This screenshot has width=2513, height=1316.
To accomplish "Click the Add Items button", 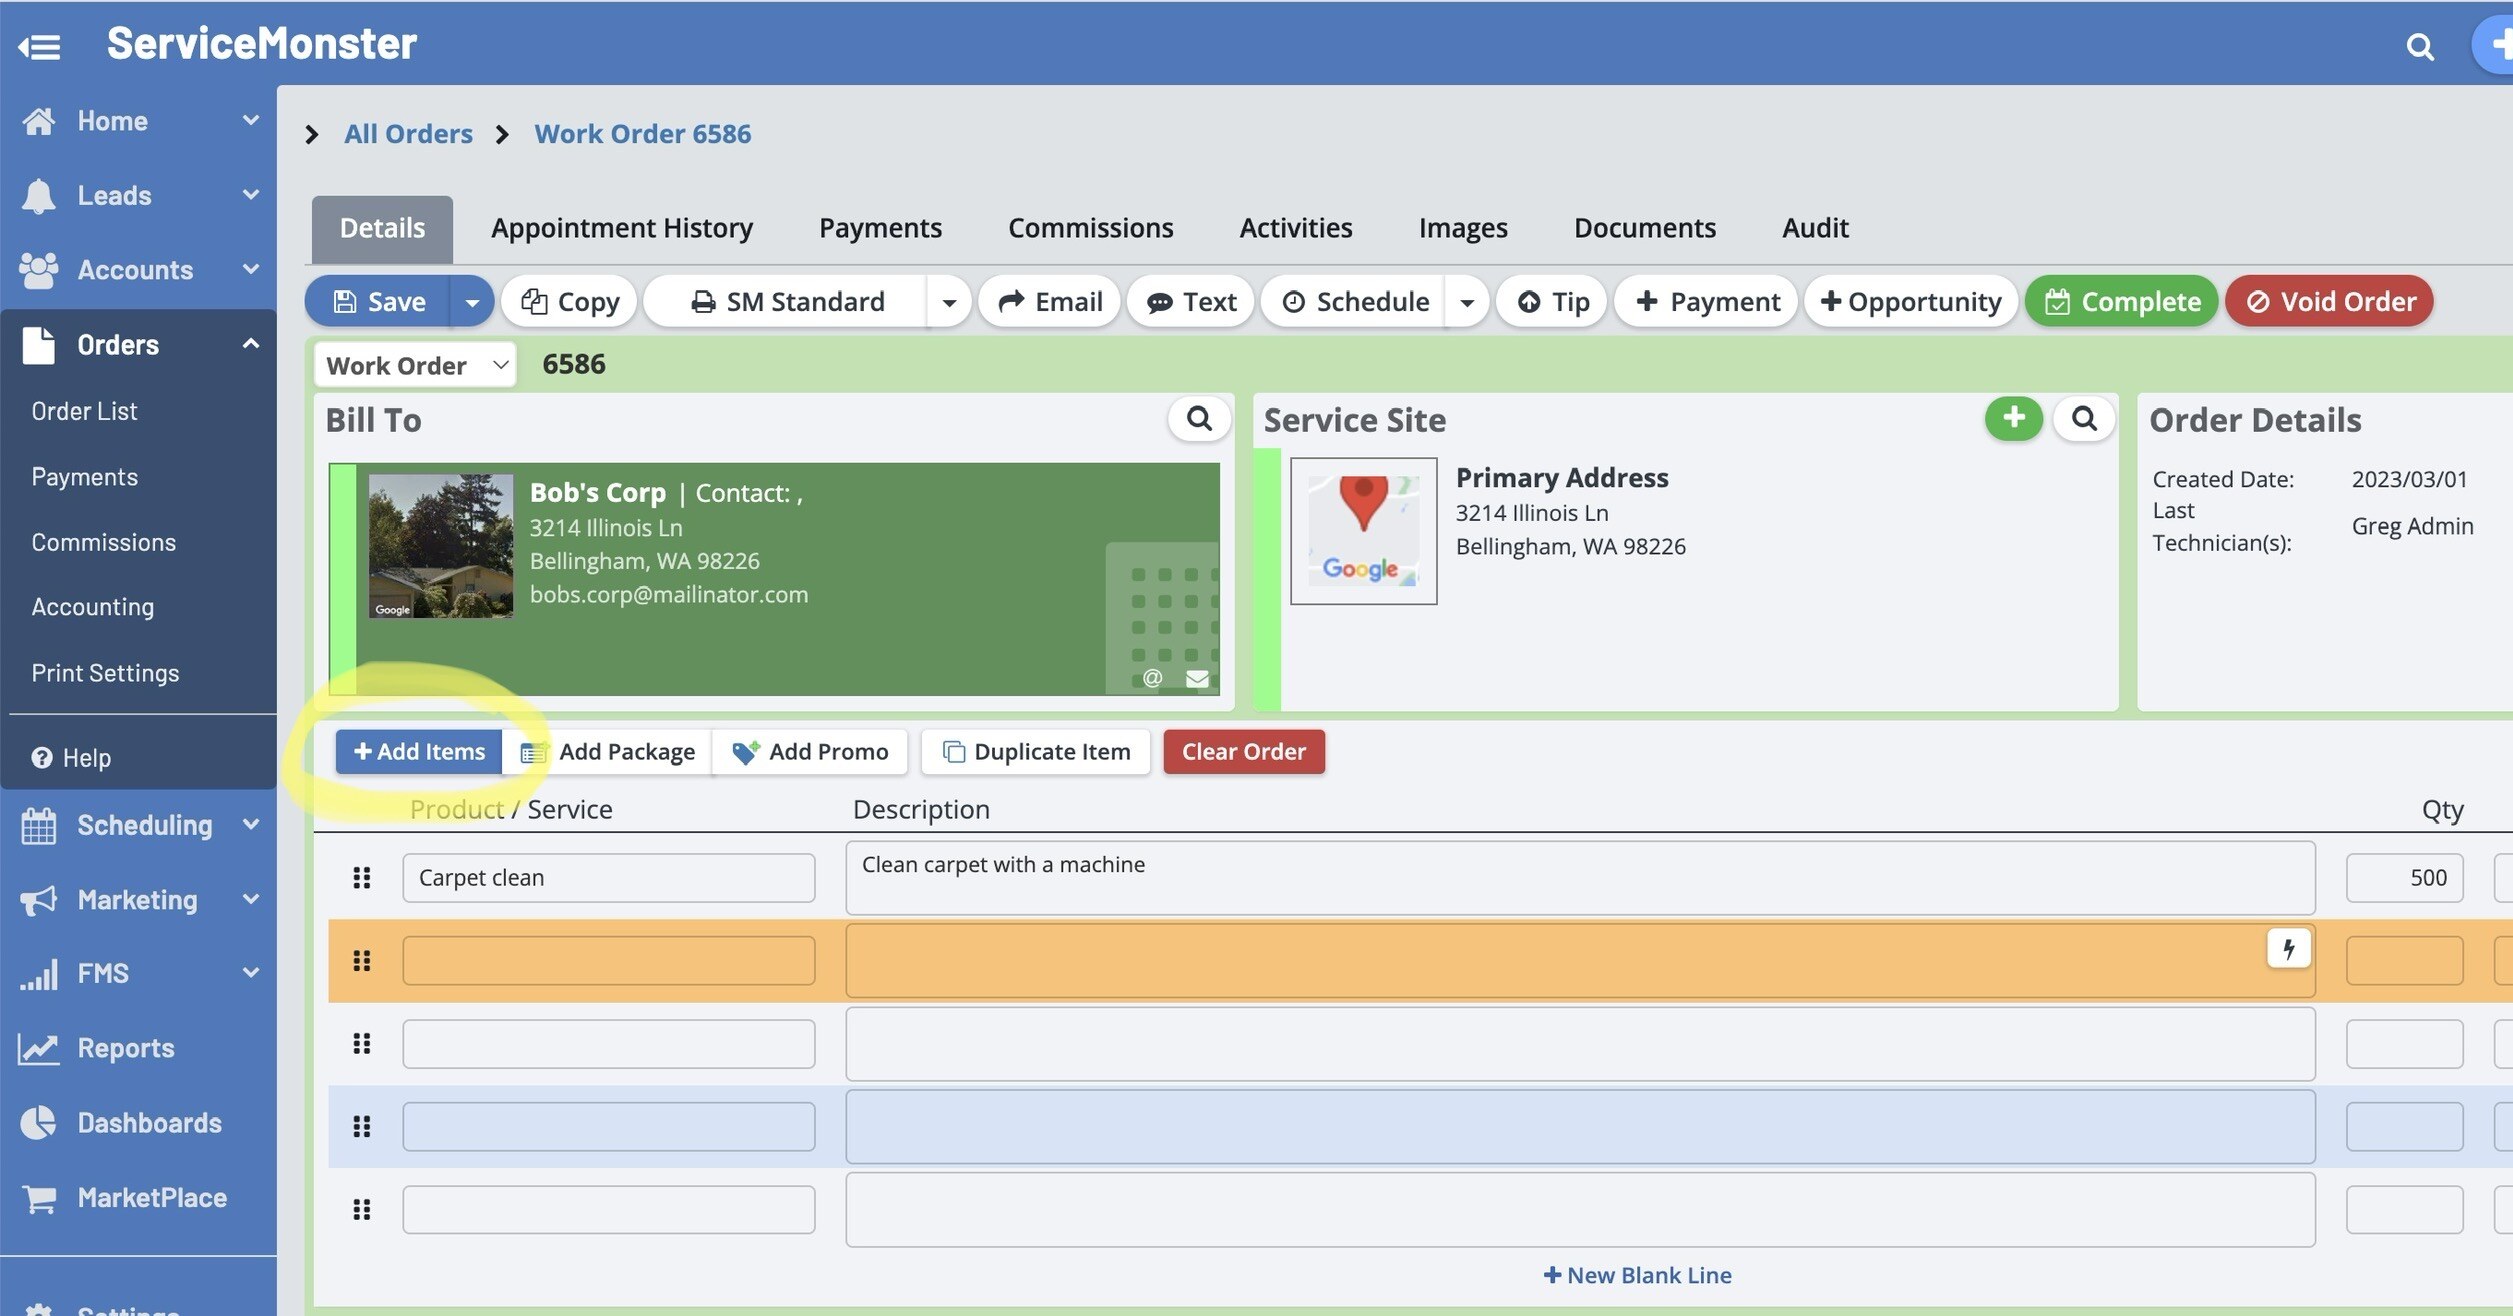I will pos(419,751).
